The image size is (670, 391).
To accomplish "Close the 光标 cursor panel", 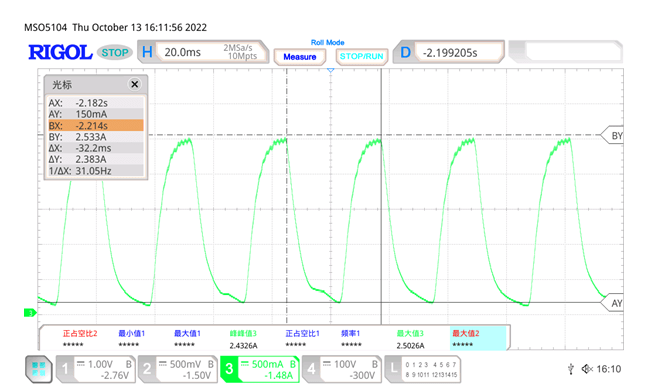I will pyautogui.click(x=134, y=84).
